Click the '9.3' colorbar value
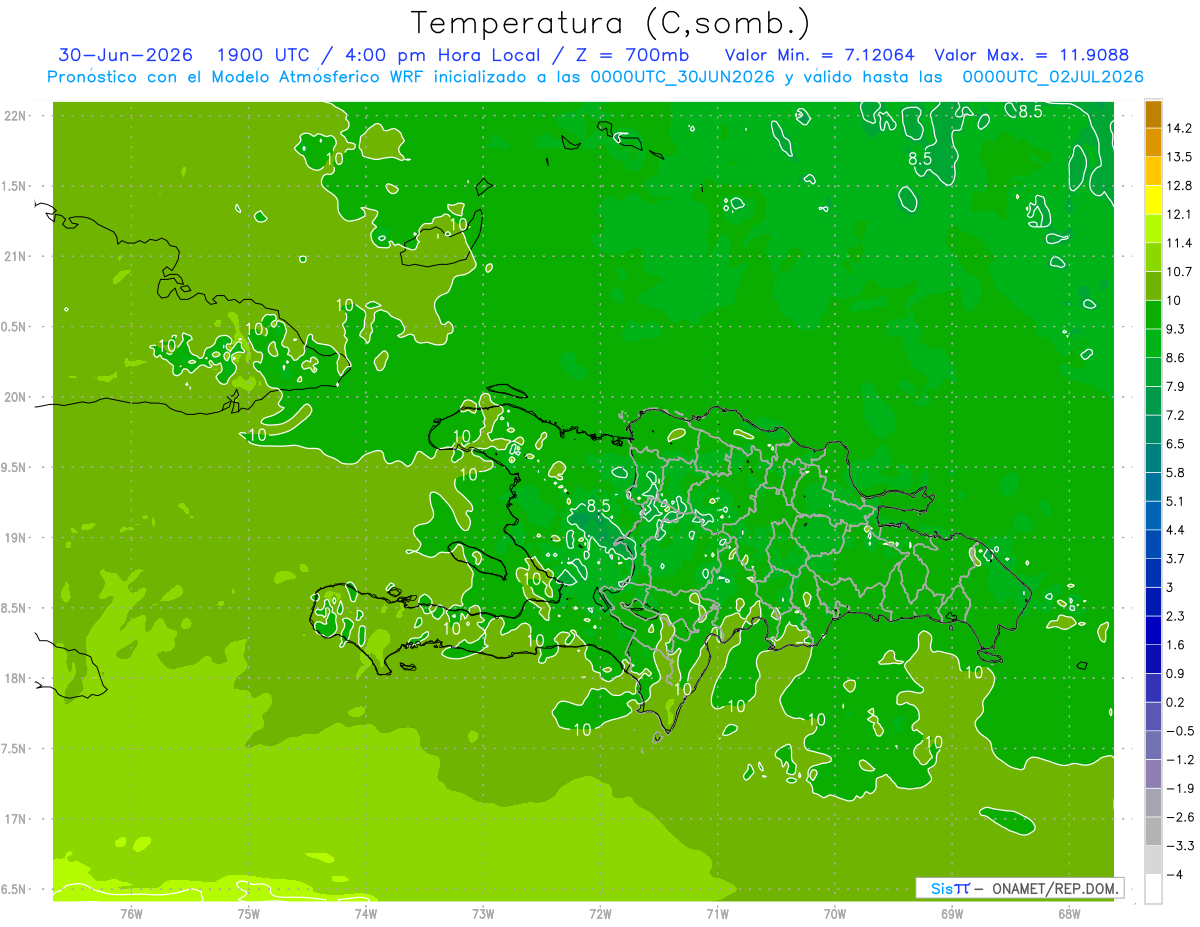This screenshot has width=1200, height=927. (x=1176, y=329)
